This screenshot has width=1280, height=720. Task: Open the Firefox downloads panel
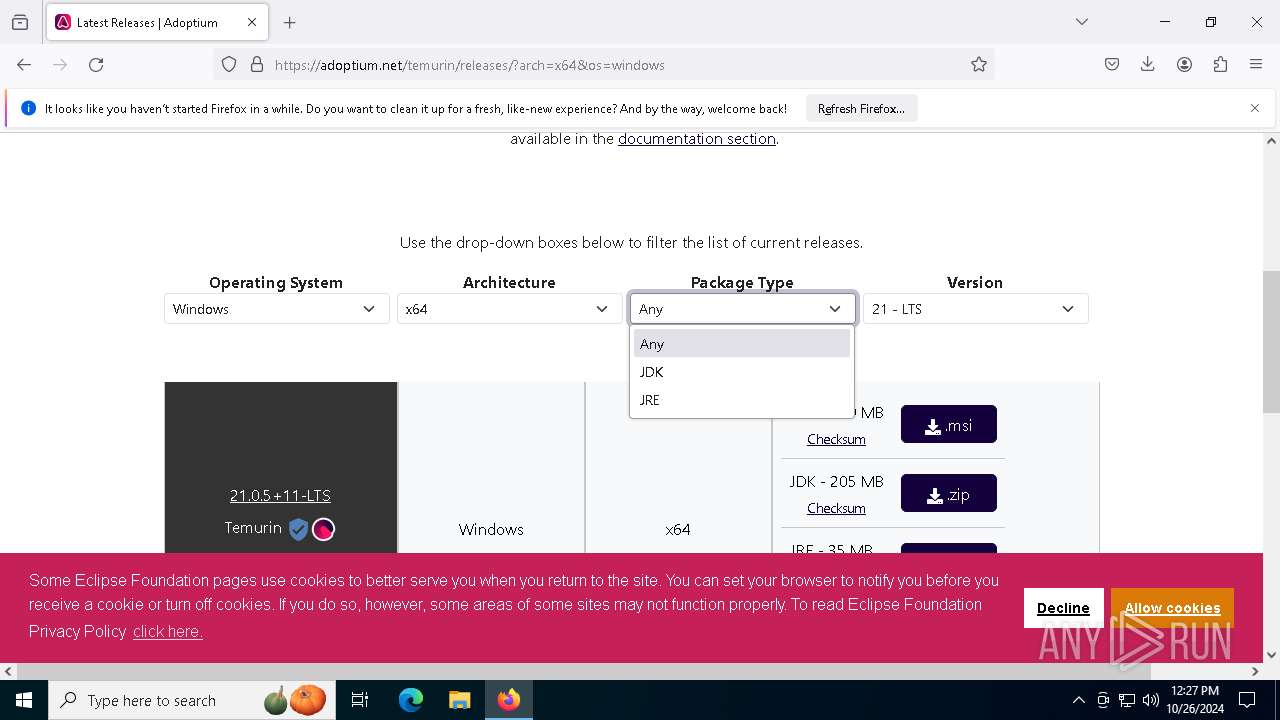coord(1148,65)
